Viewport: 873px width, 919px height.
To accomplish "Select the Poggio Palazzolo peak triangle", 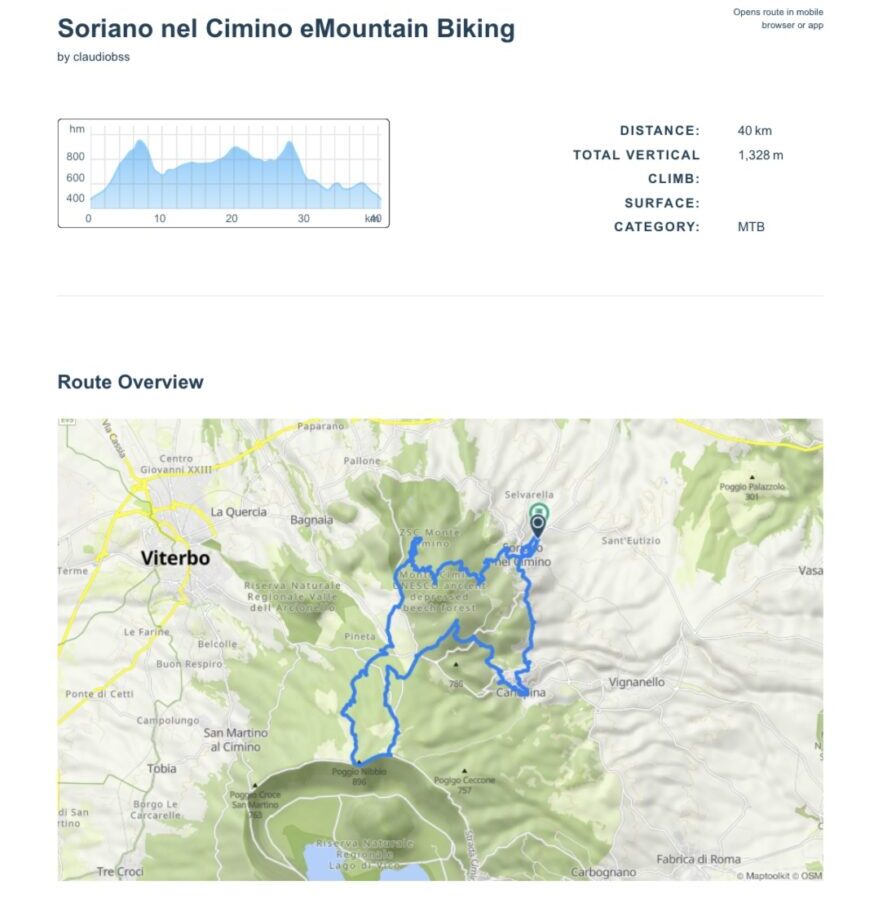I will tap(752, 478).
